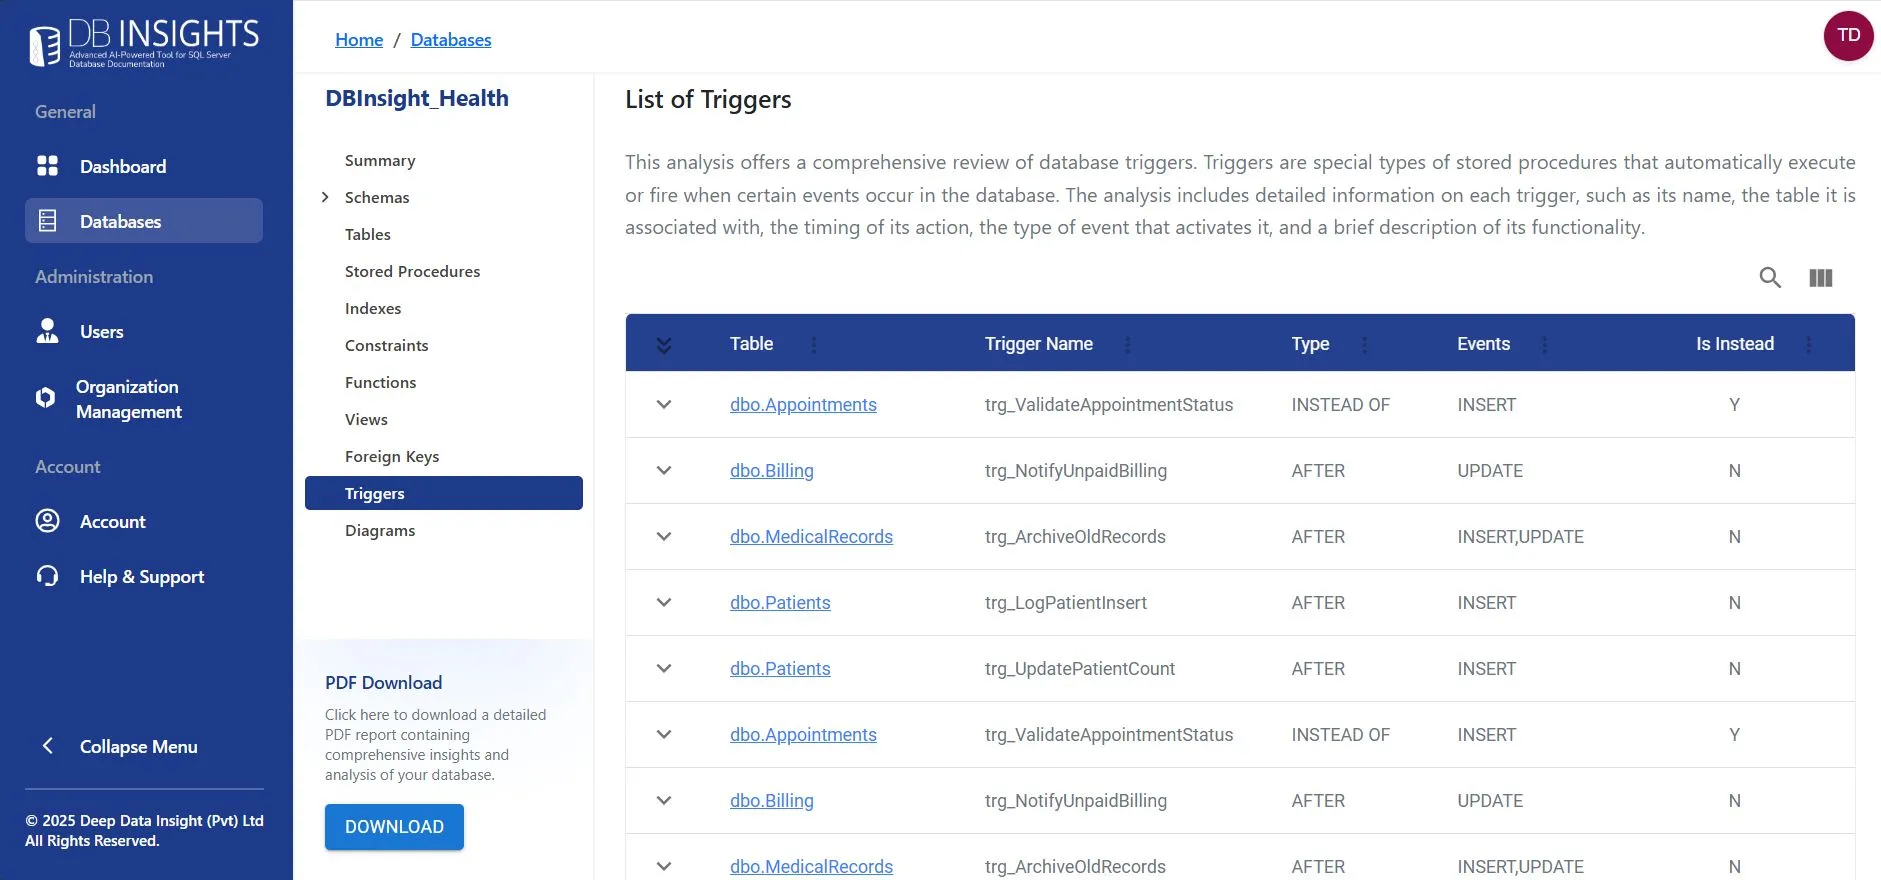Expand the Schemas tree node

click(x=325, y=197)
